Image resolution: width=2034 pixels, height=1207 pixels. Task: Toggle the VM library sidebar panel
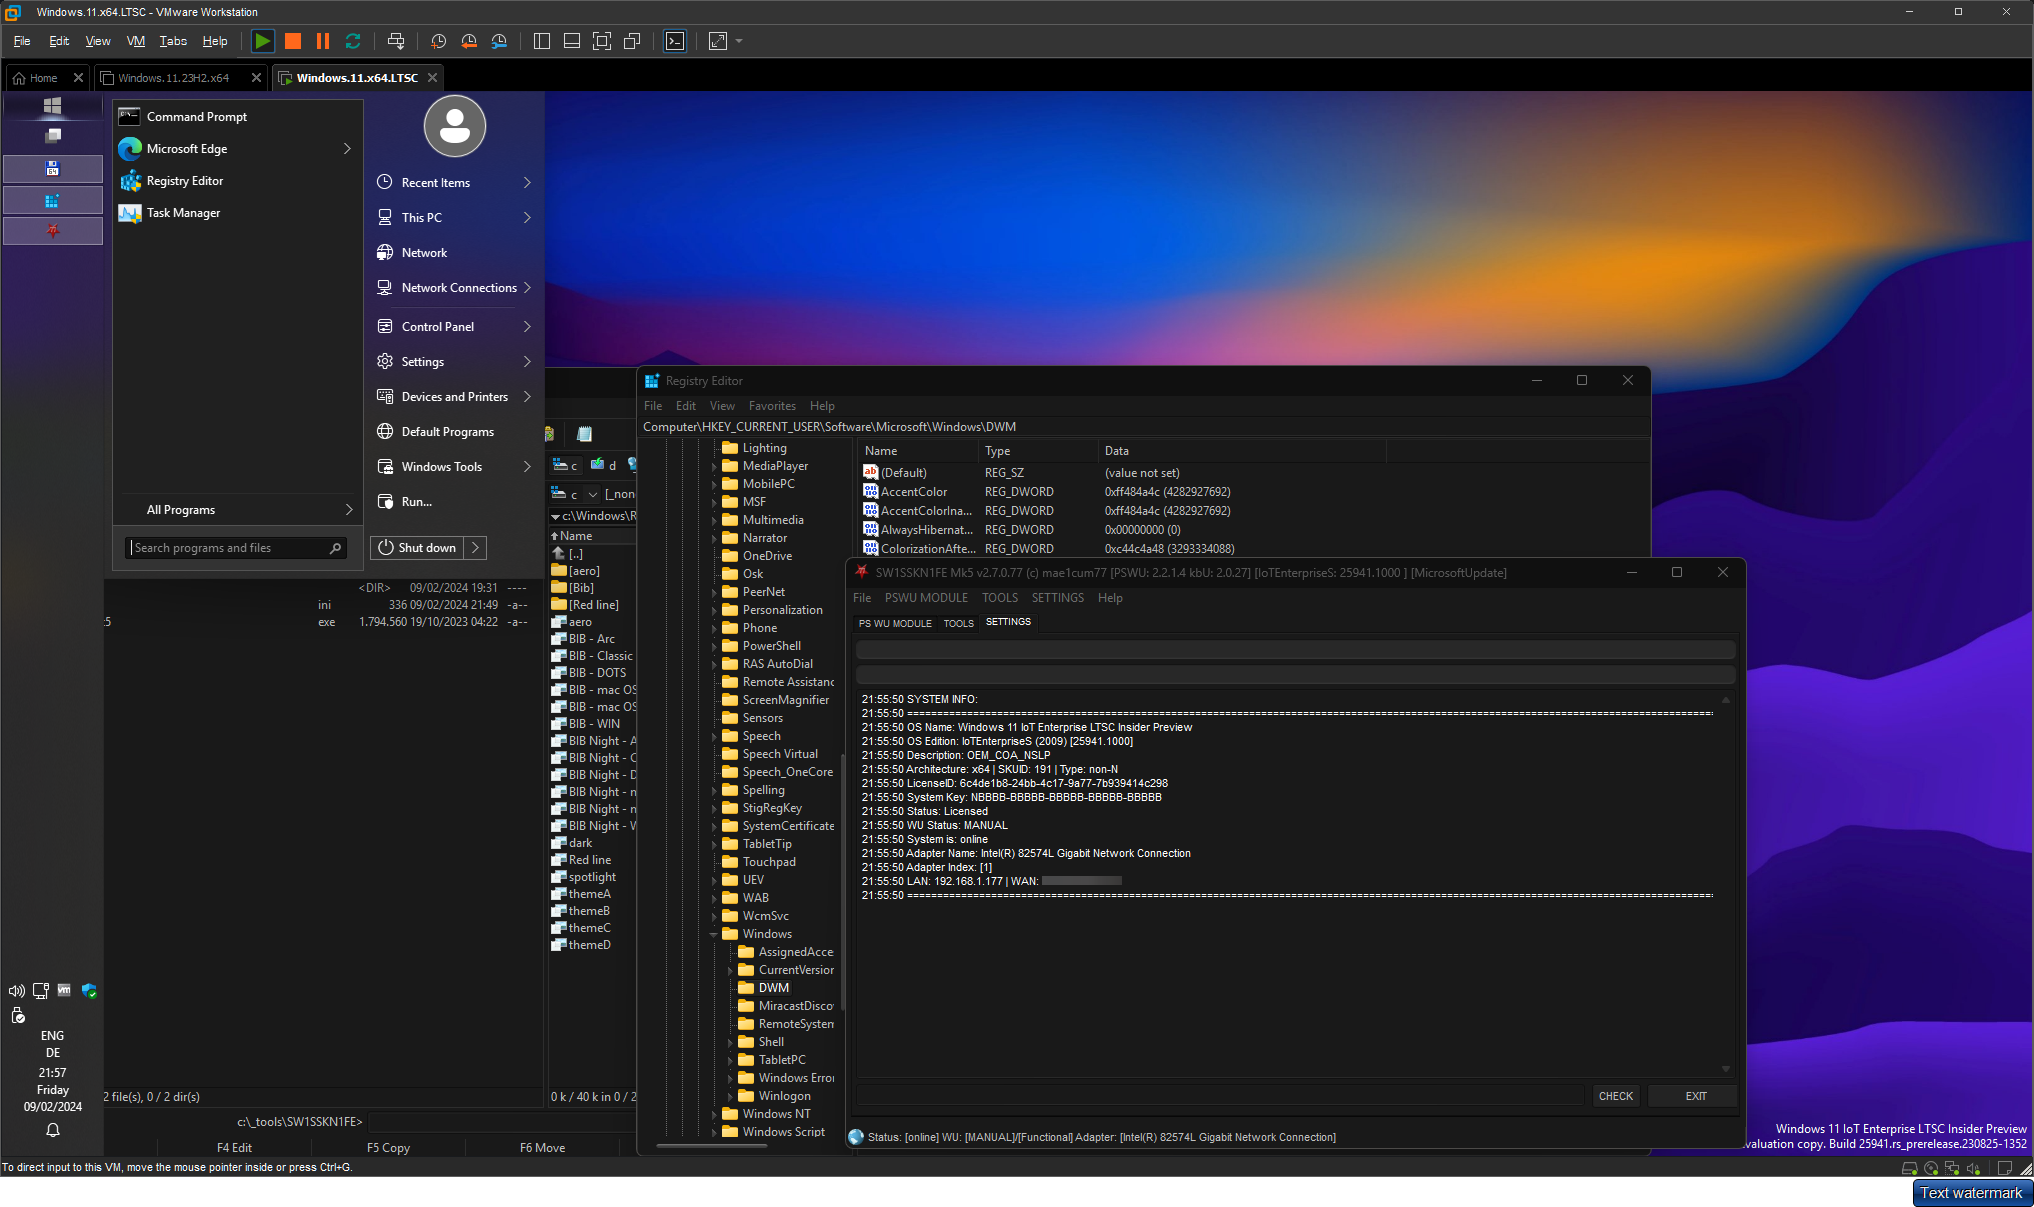541,41
